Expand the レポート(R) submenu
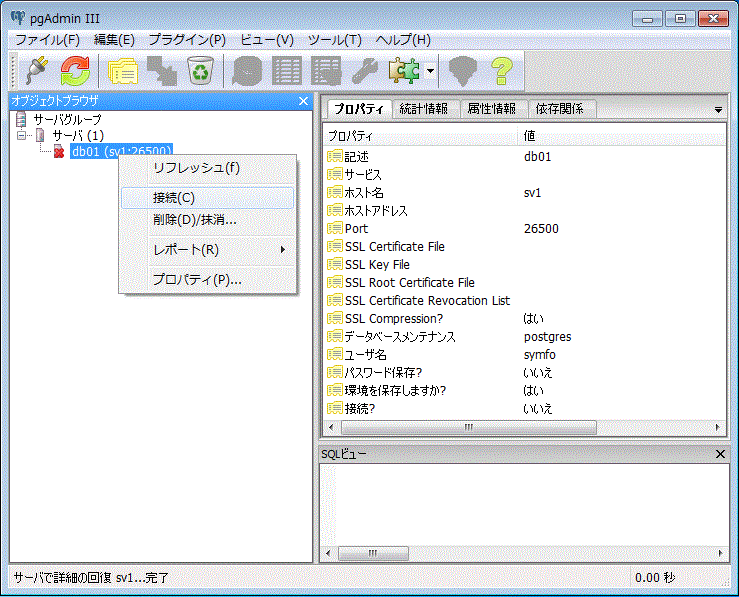739x597 pixels. (x=207, y=250)
